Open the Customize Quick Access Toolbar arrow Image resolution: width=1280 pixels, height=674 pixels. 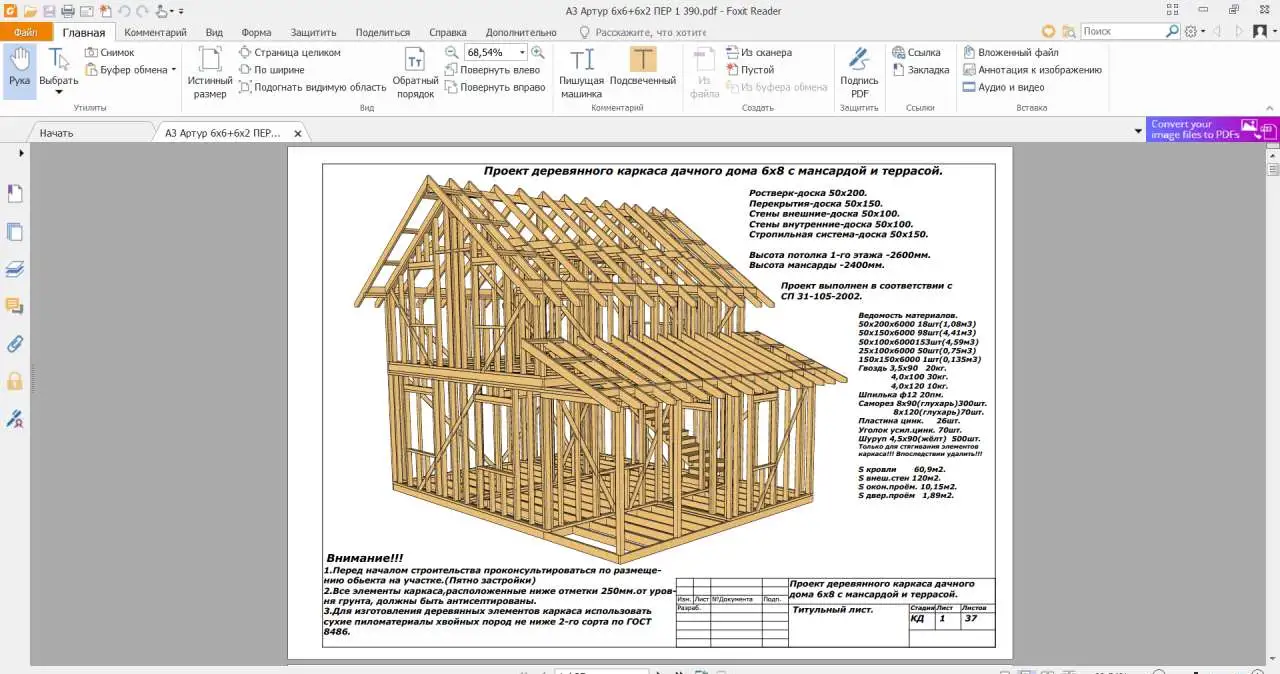click(x=182, y=11)
